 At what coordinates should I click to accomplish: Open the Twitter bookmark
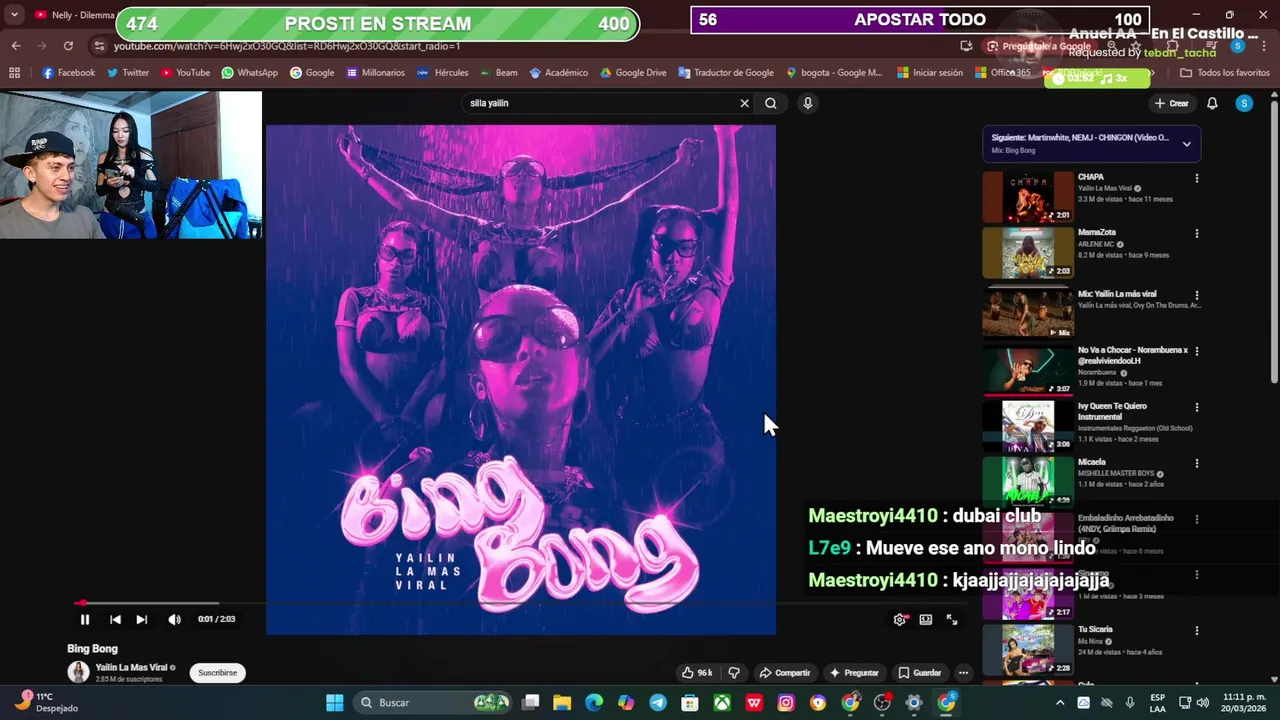[x=128, y=73]
